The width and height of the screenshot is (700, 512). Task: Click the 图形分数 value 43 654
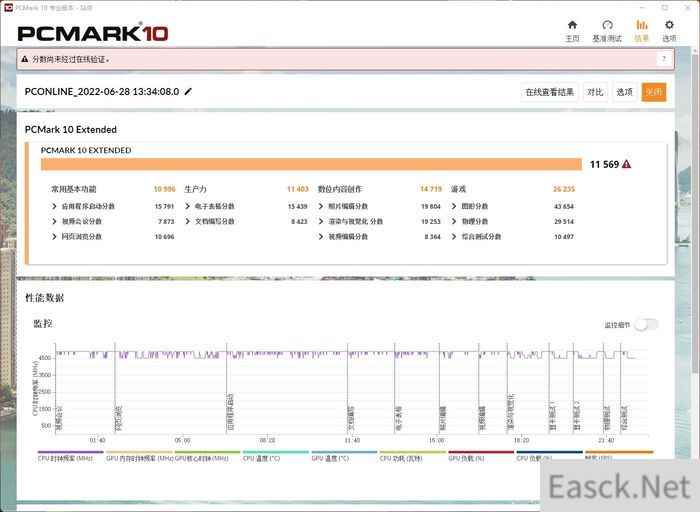pyautogui.click(x=564, y=206)
